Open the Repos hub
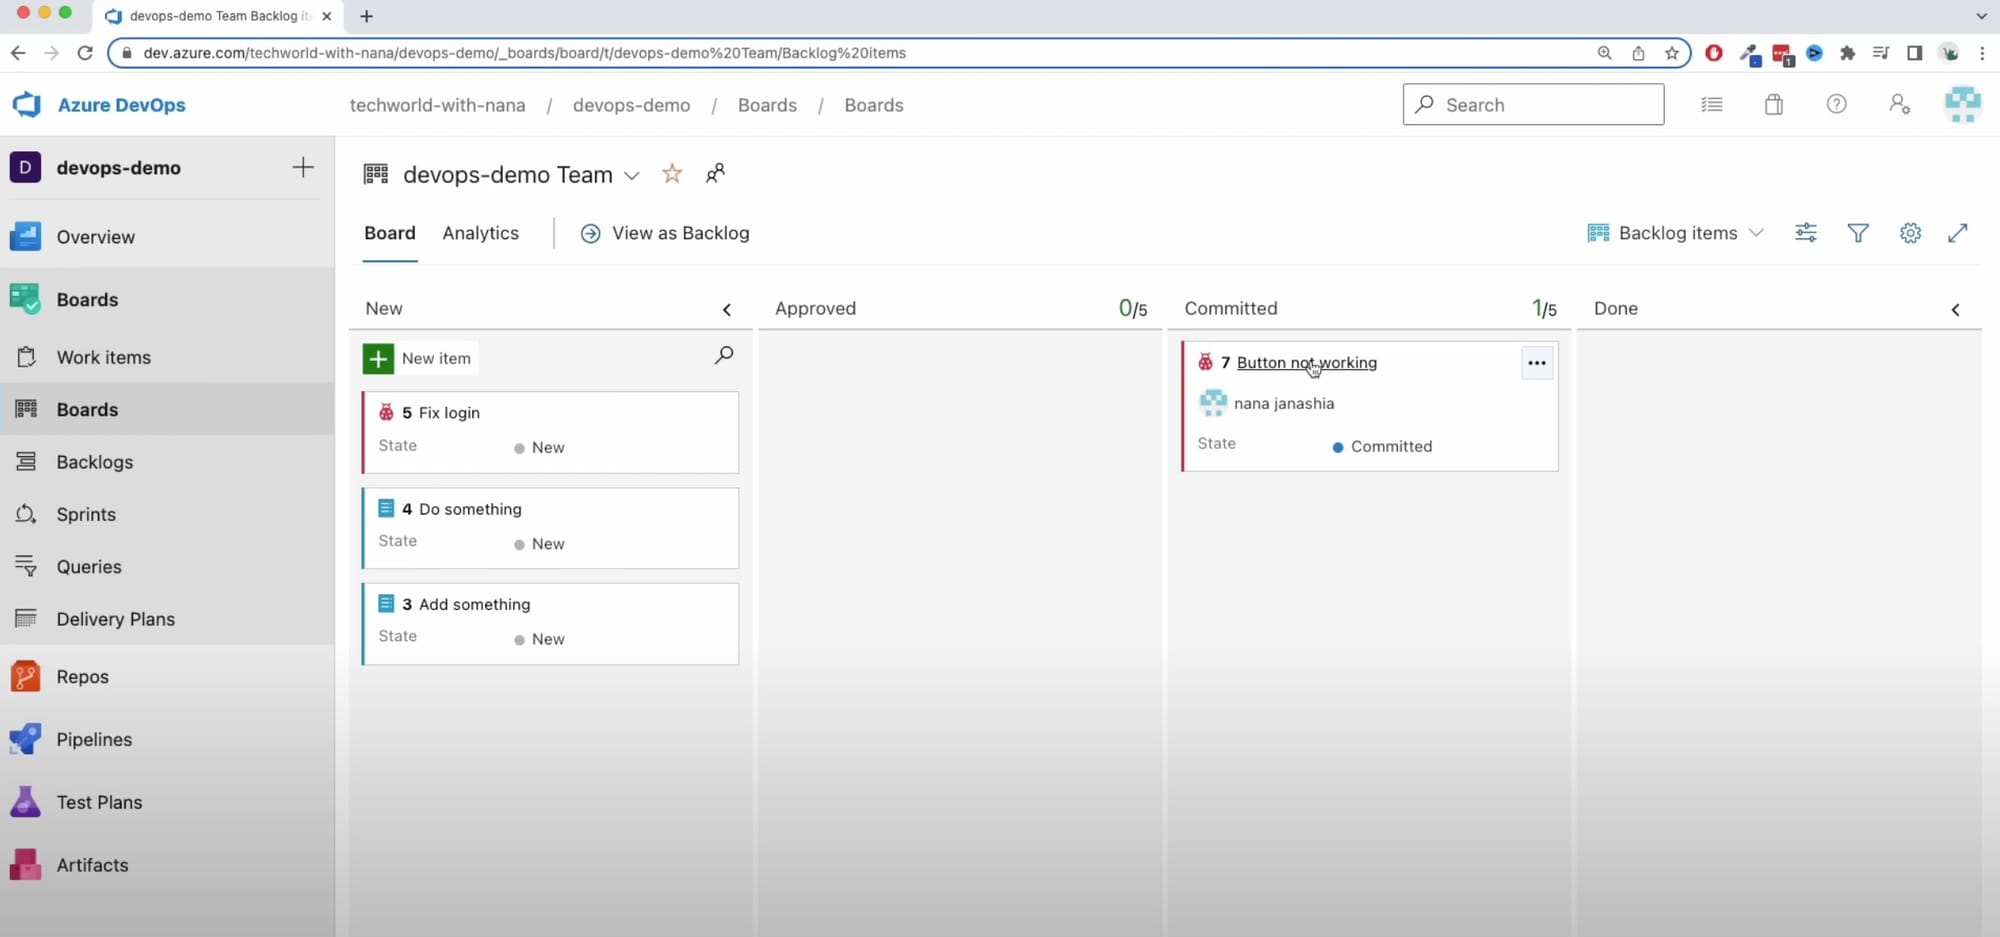This screenshot has width=2000, height=937. pos(167,677)
